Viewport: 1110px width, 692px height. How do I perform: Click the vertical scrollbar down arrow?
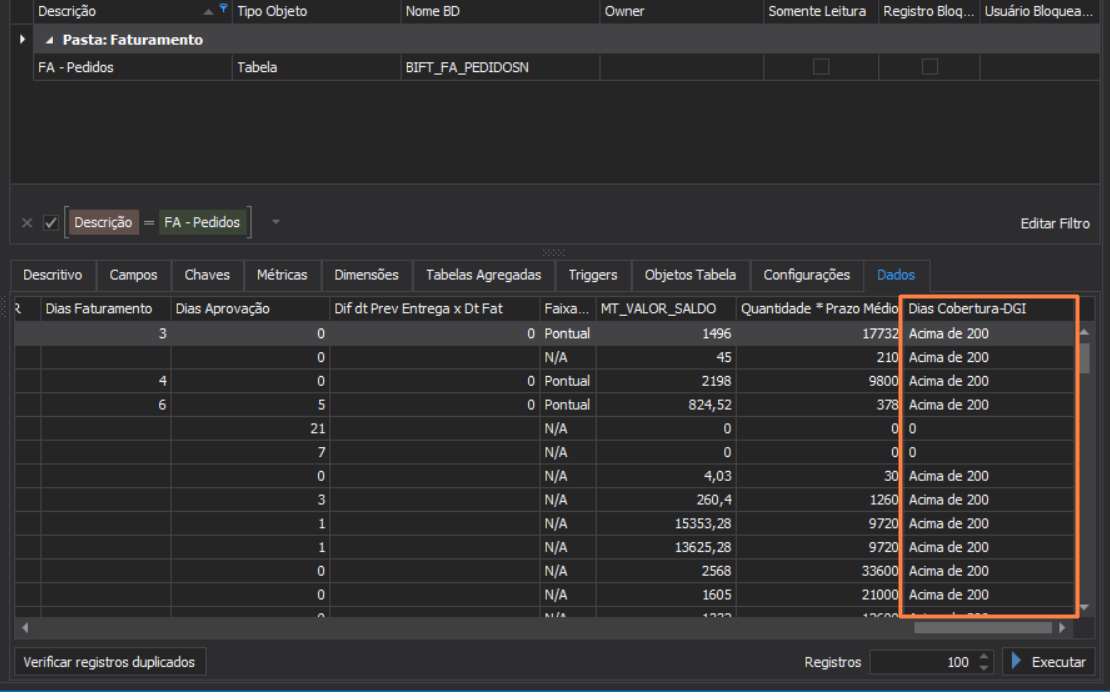[x=1084, y=608]
